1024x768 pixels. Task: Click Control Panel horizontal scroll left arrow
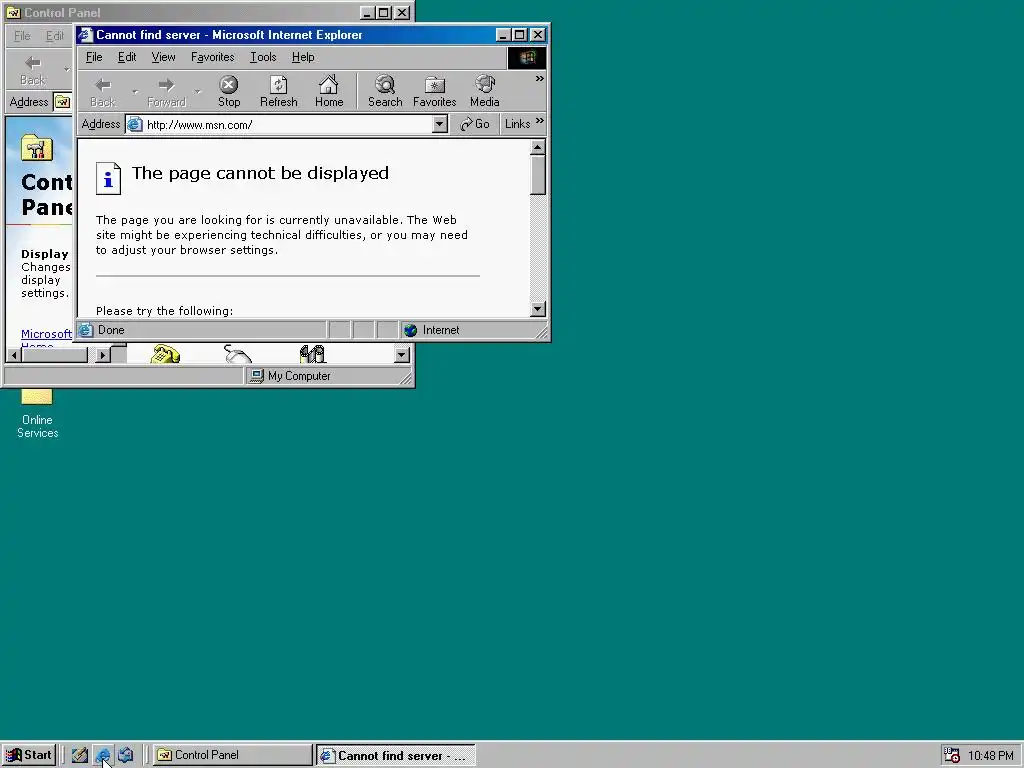tap(14, 355)
